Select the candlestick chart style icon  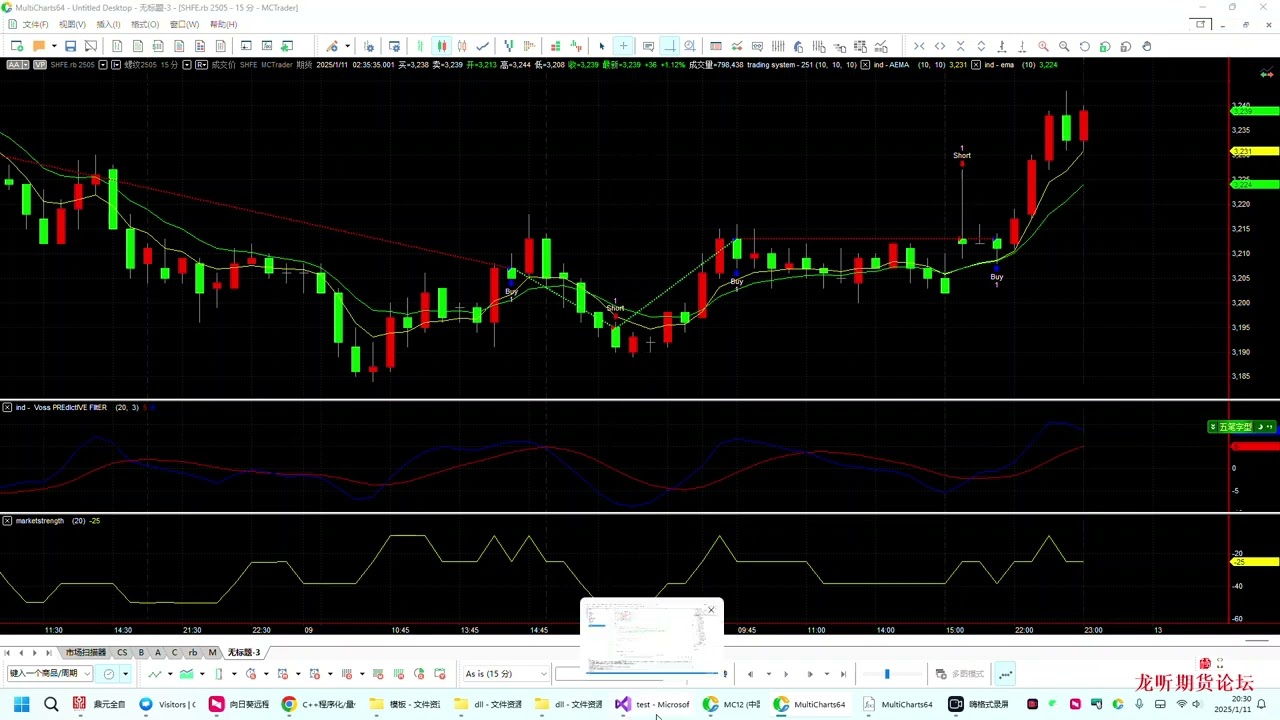point(441,46)
